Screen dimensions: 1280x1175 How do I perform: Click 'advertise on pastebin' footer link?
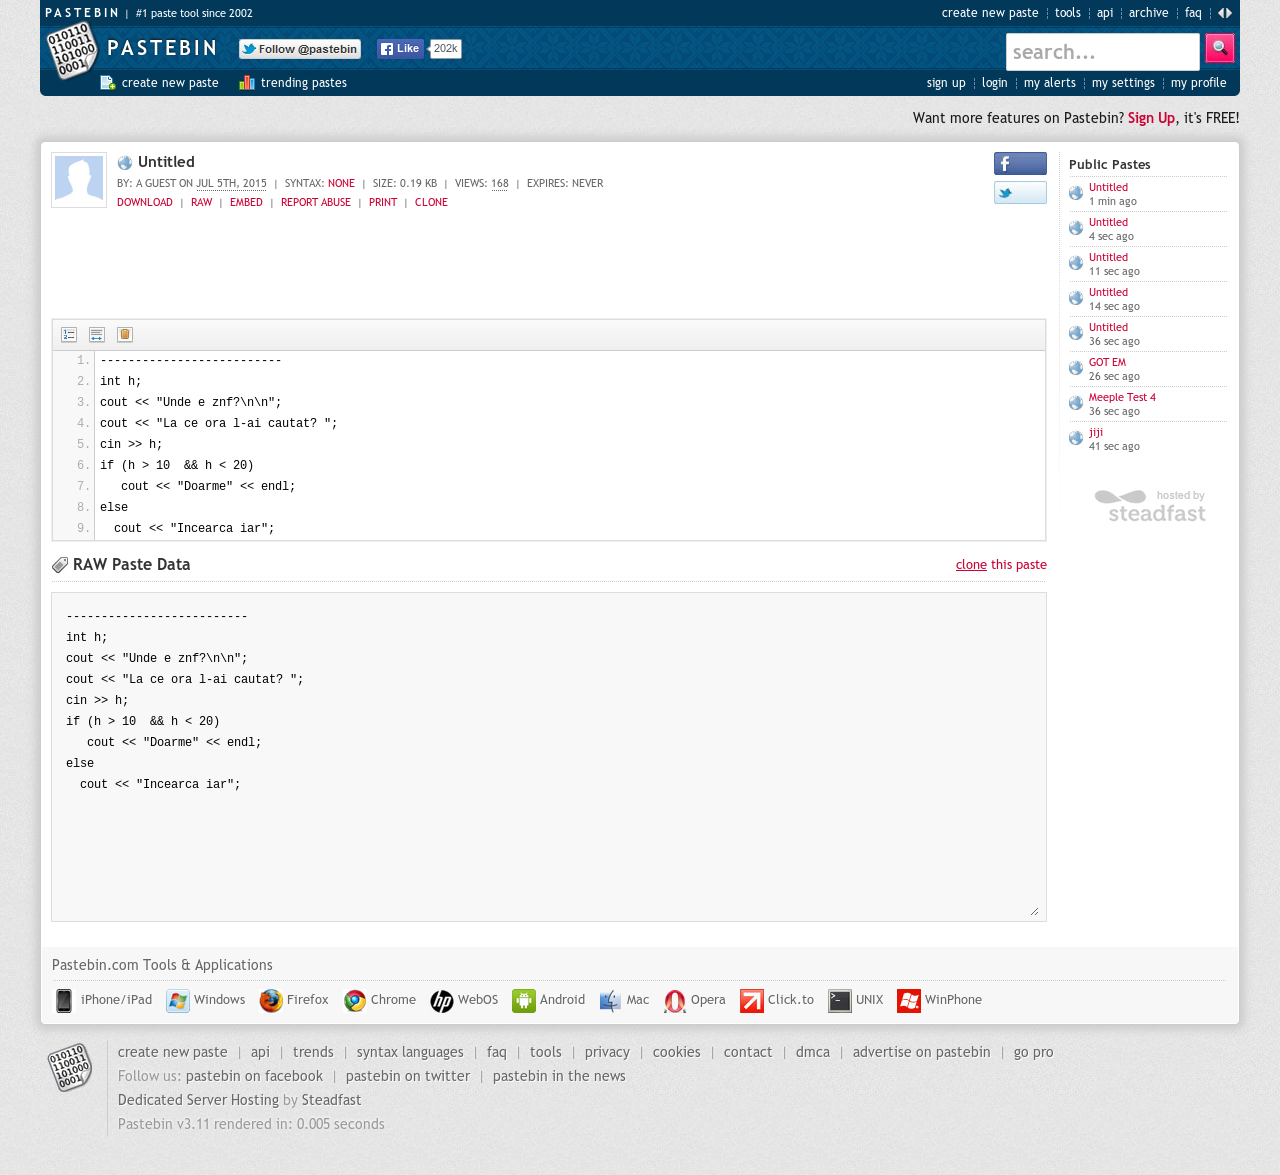click(x=922, y=1052)
